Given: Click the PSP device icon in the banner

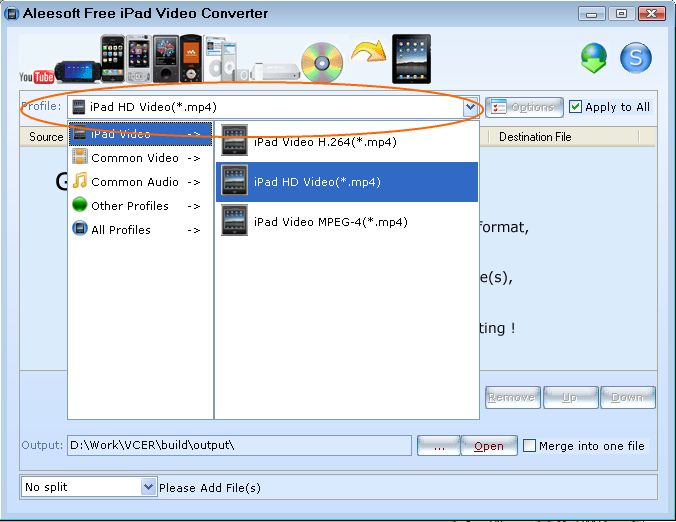Looking at the screenshot, I should [78, 71].
